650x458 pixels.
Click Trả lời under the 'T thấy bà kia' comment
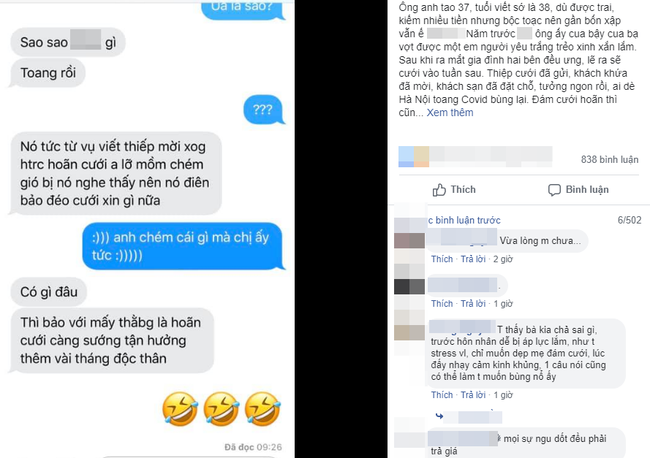pyautogui.click(x=473, y=395)
